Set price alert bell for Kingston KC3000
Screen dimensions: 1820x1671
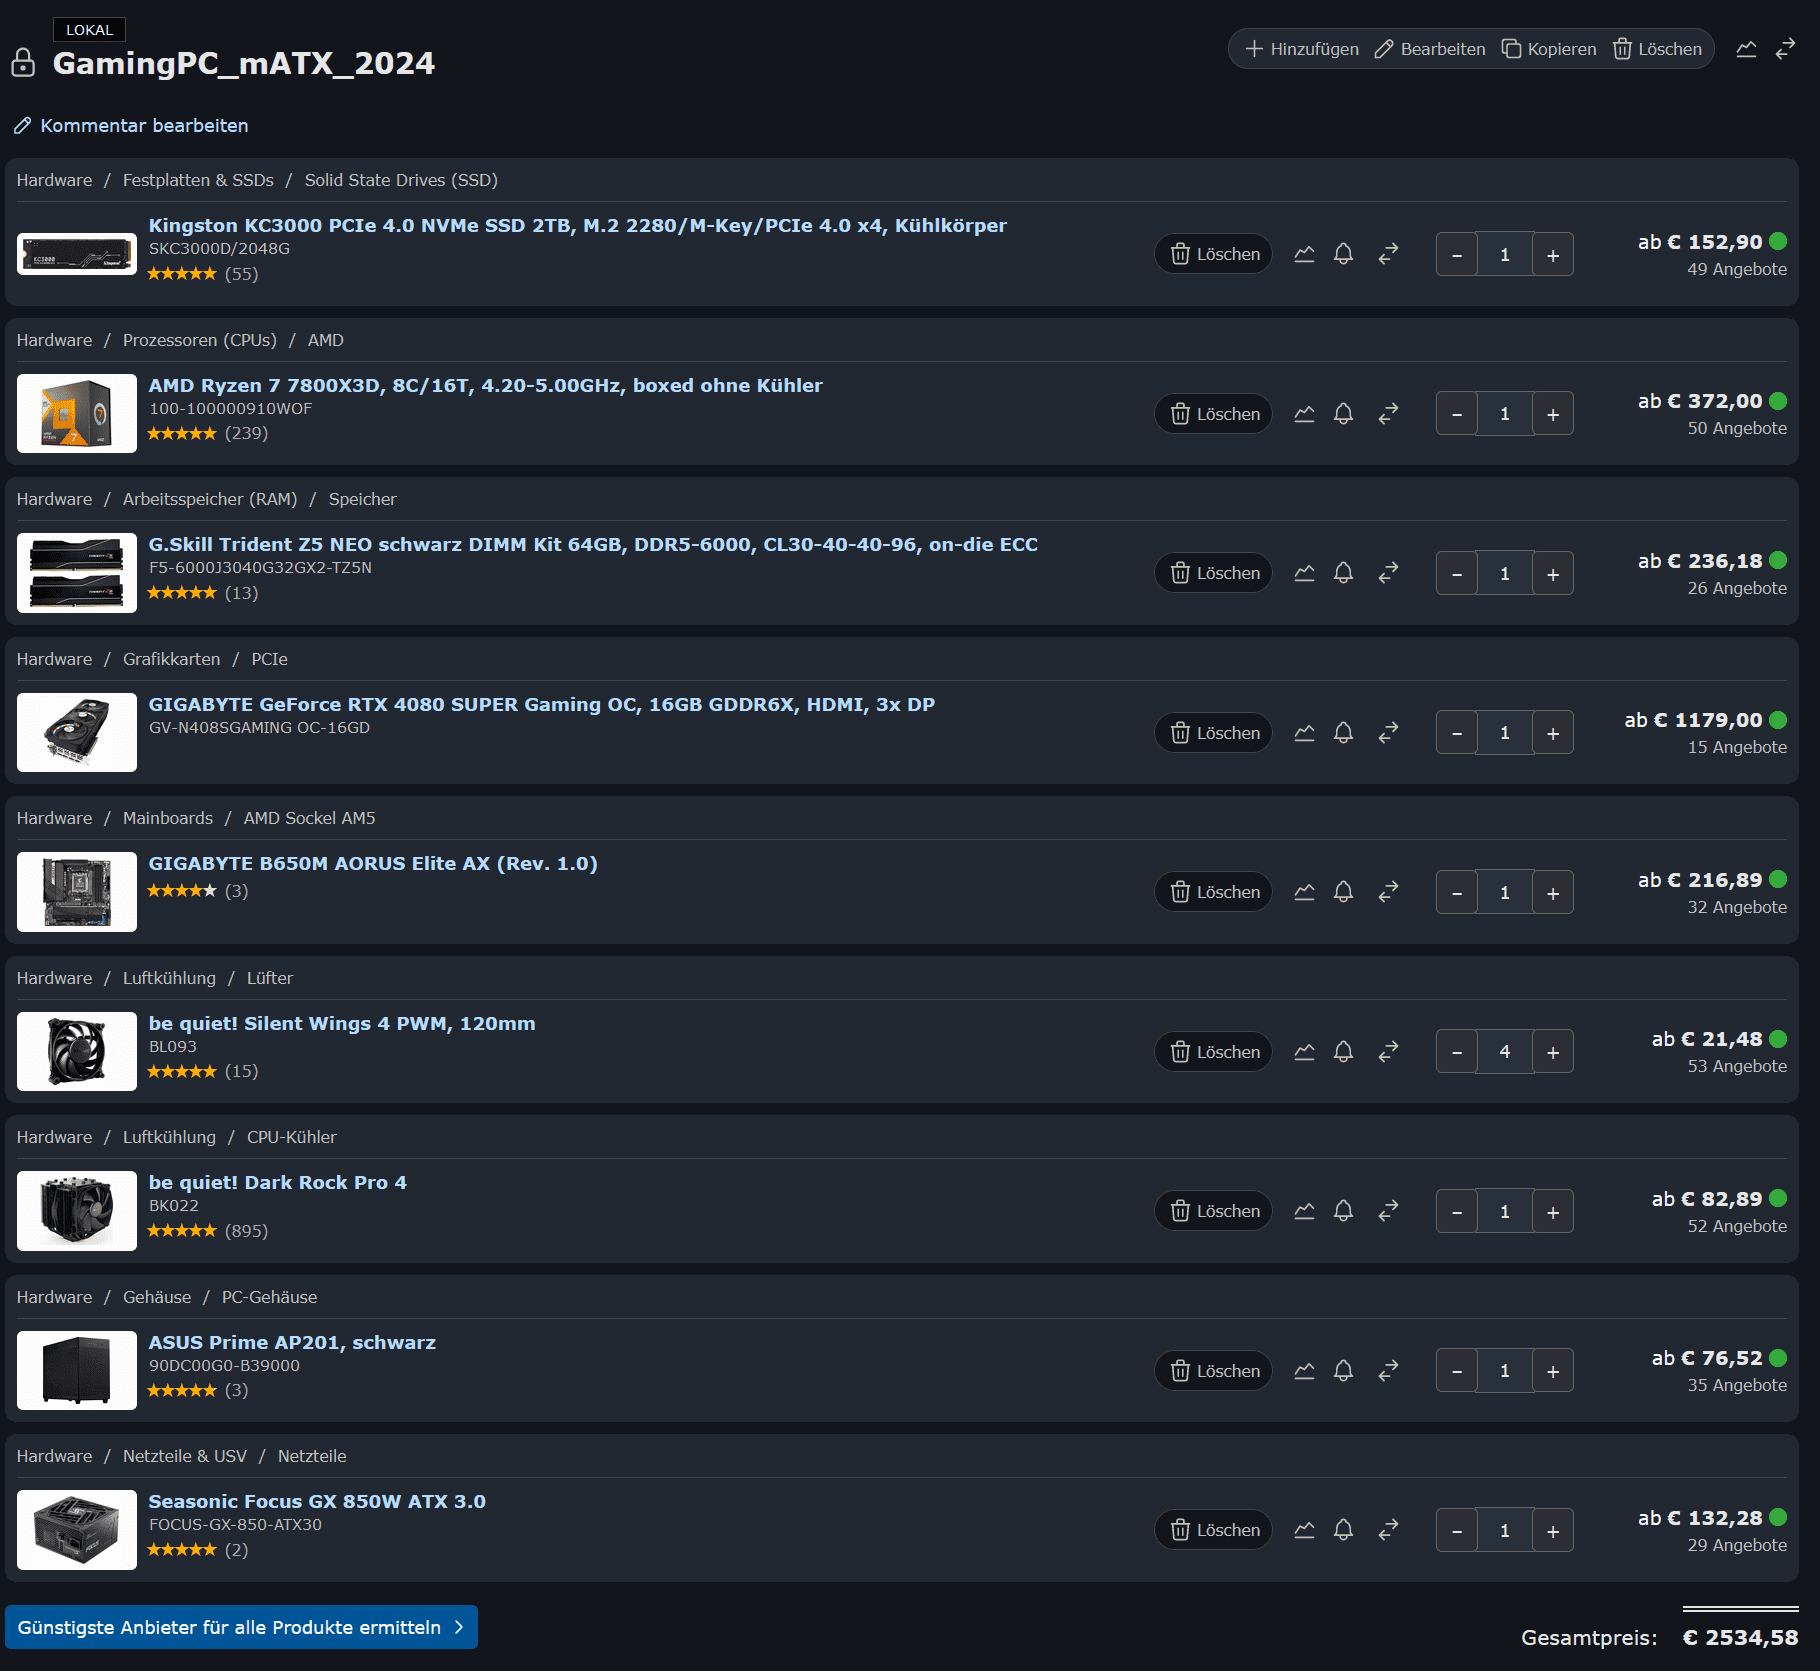pyautogui.click(x=1343, y=254)
